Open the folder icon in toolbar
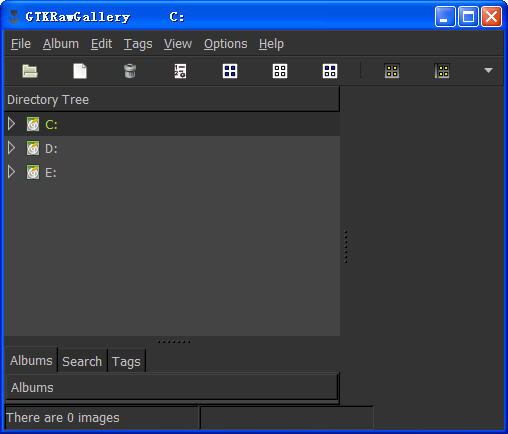This screenshot has width=508, height=434. [x=30, y=71]
